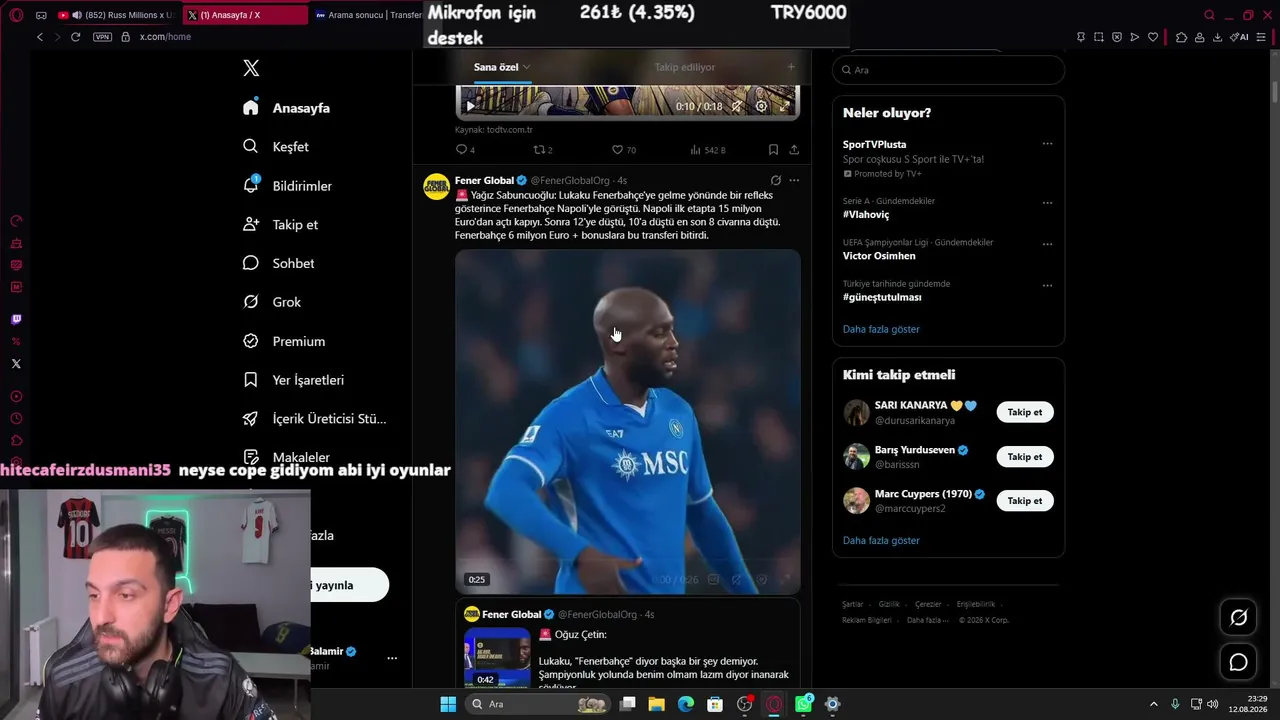Viewport: 1280px width, 720px height.
Task: View analytics showing 542 B views
Action: point(707,150)
